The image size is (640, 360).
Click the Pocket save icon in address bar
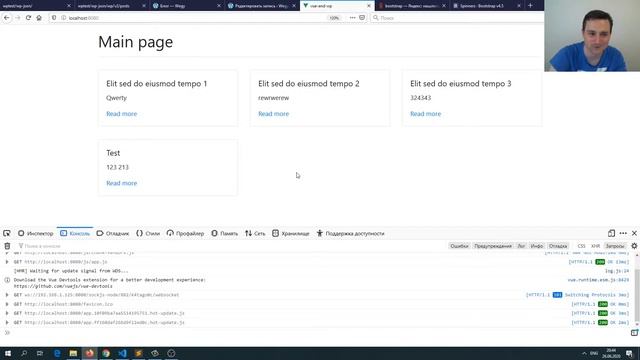362,18
